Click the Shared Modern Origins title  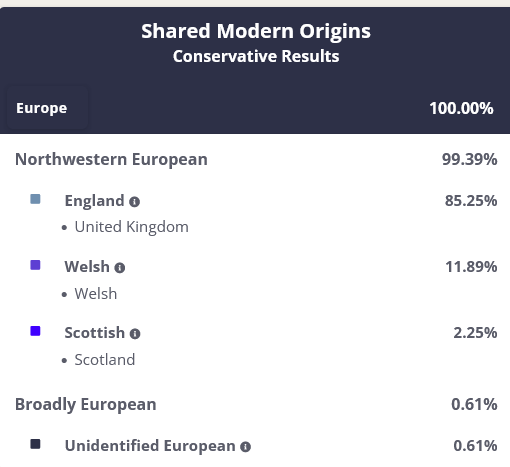point(256,31)
